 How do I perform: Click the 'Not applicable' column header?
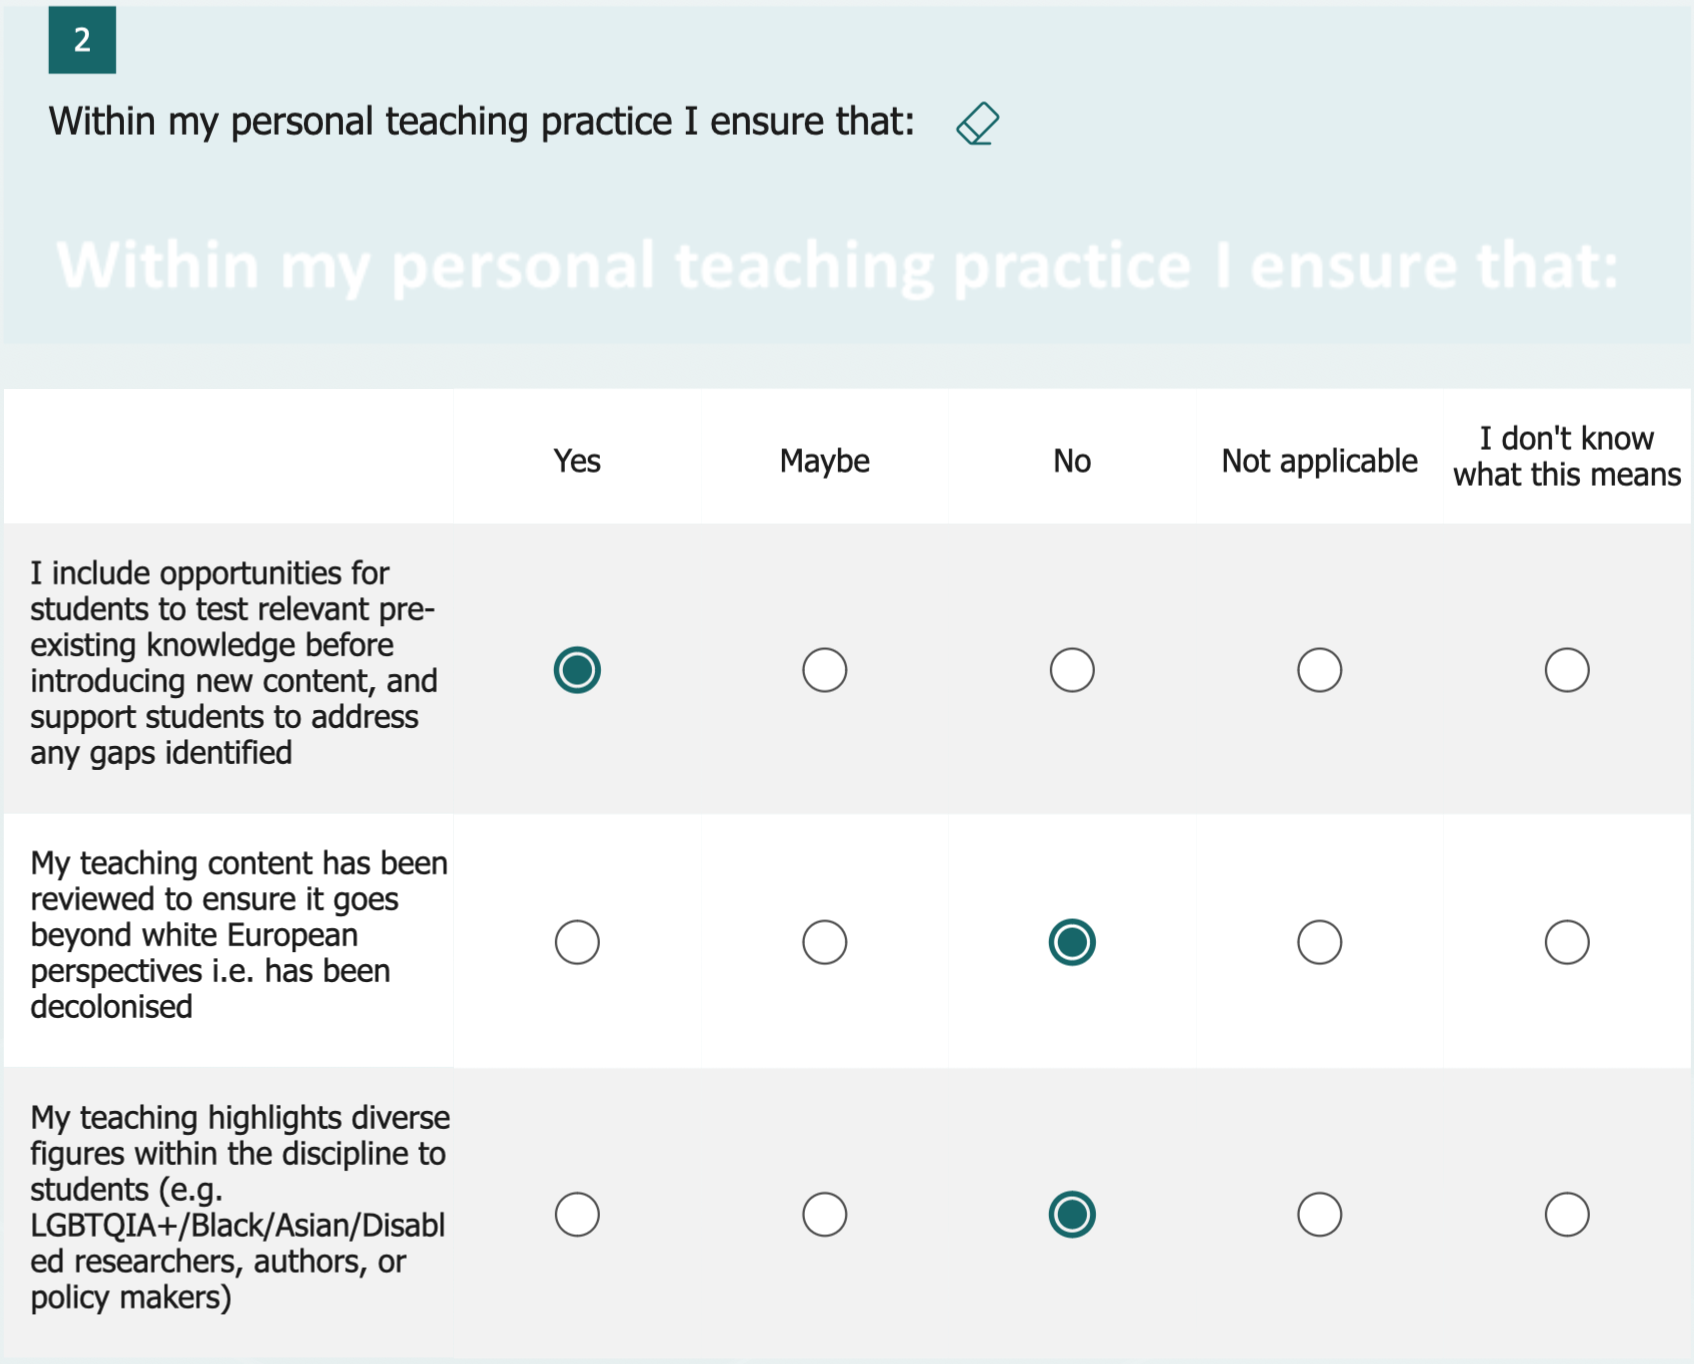pos(1319,461)
